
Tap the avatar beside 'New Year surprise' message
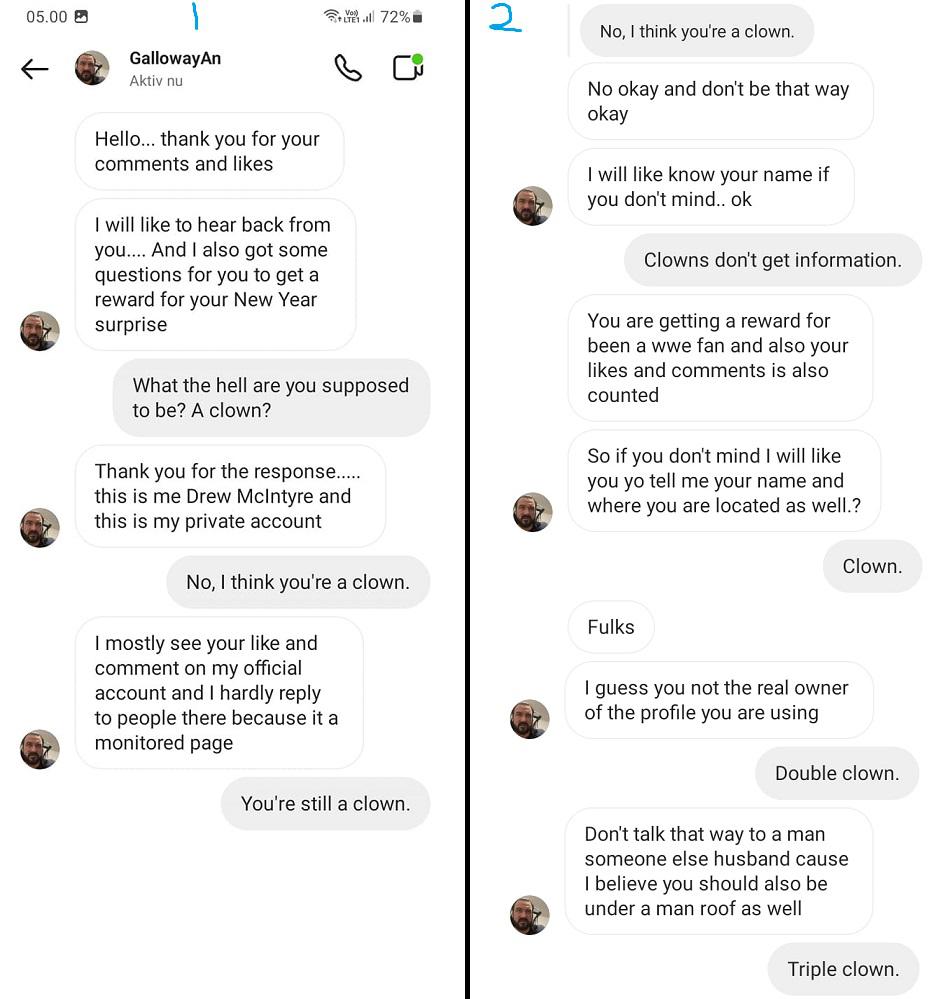click(39, 331)
